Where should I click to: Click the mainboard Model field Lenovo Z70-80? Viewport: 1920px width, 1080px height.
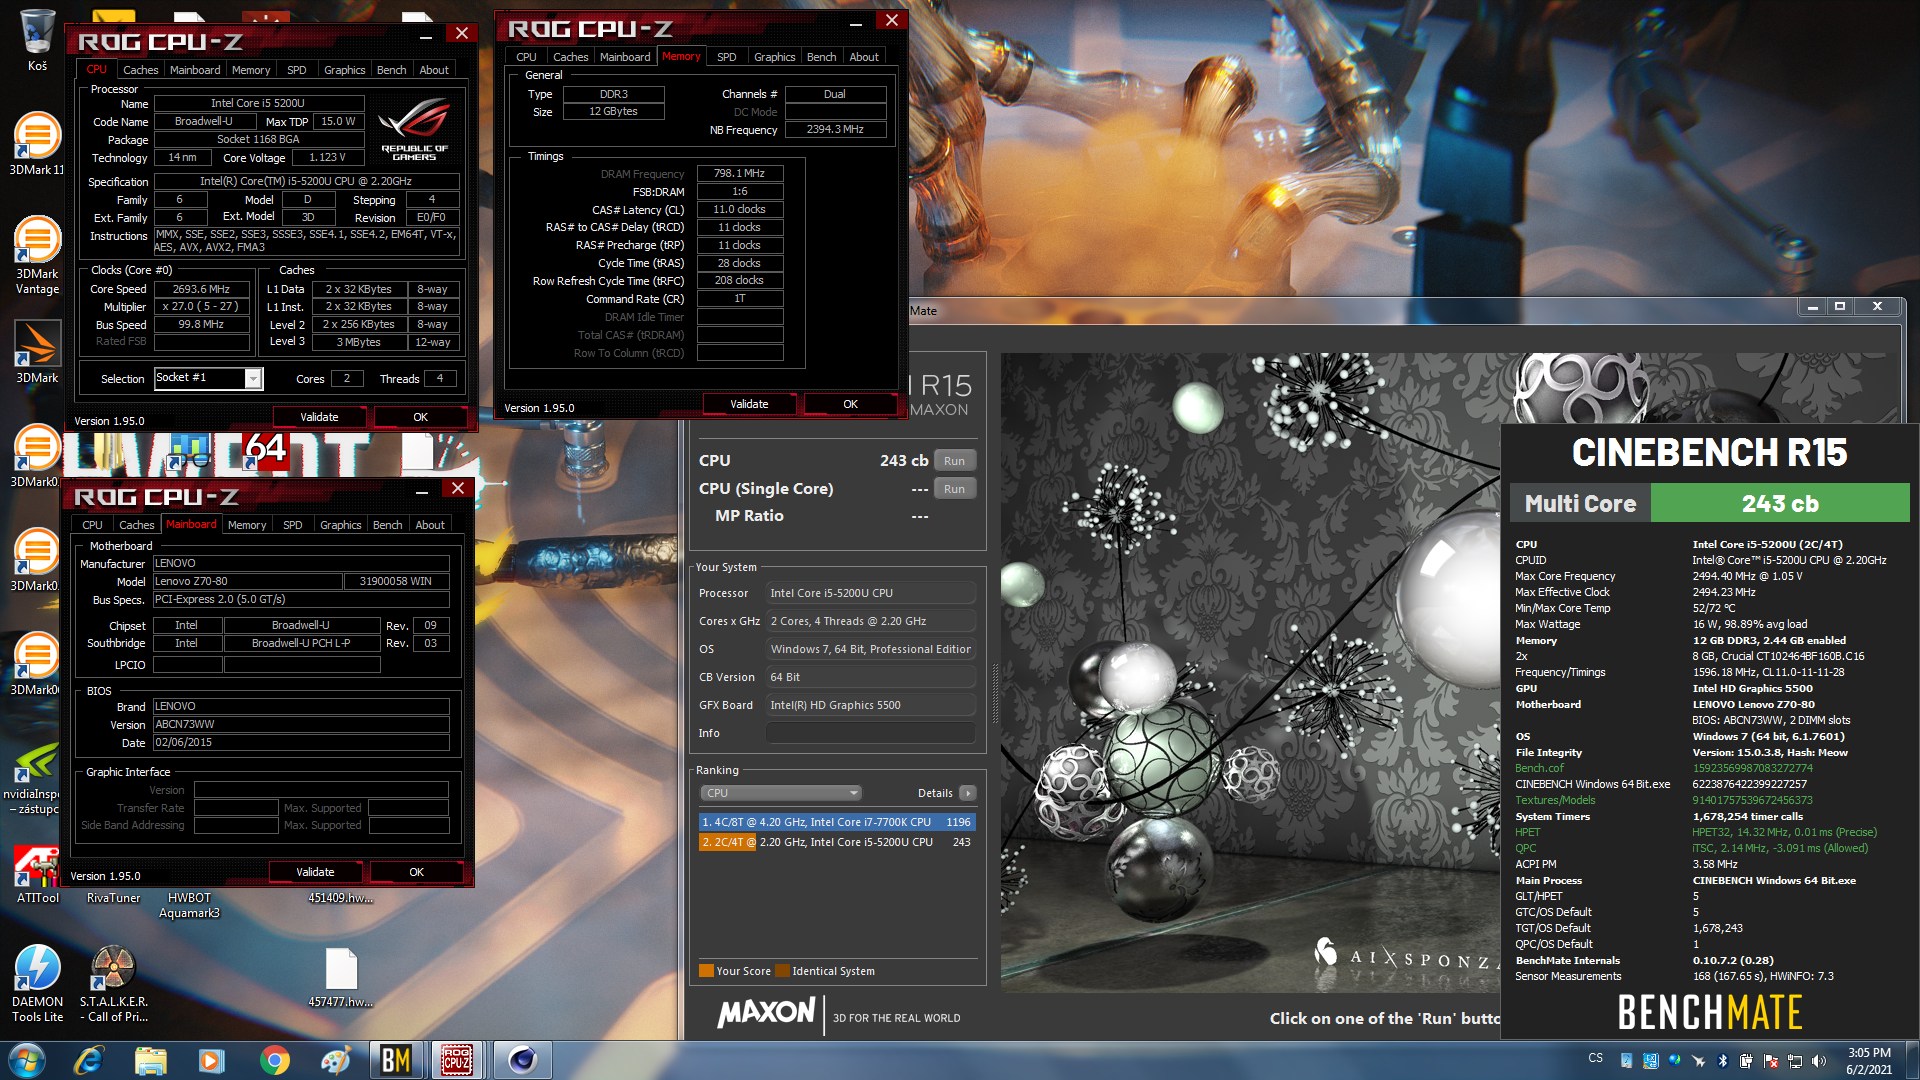point(247,581)
